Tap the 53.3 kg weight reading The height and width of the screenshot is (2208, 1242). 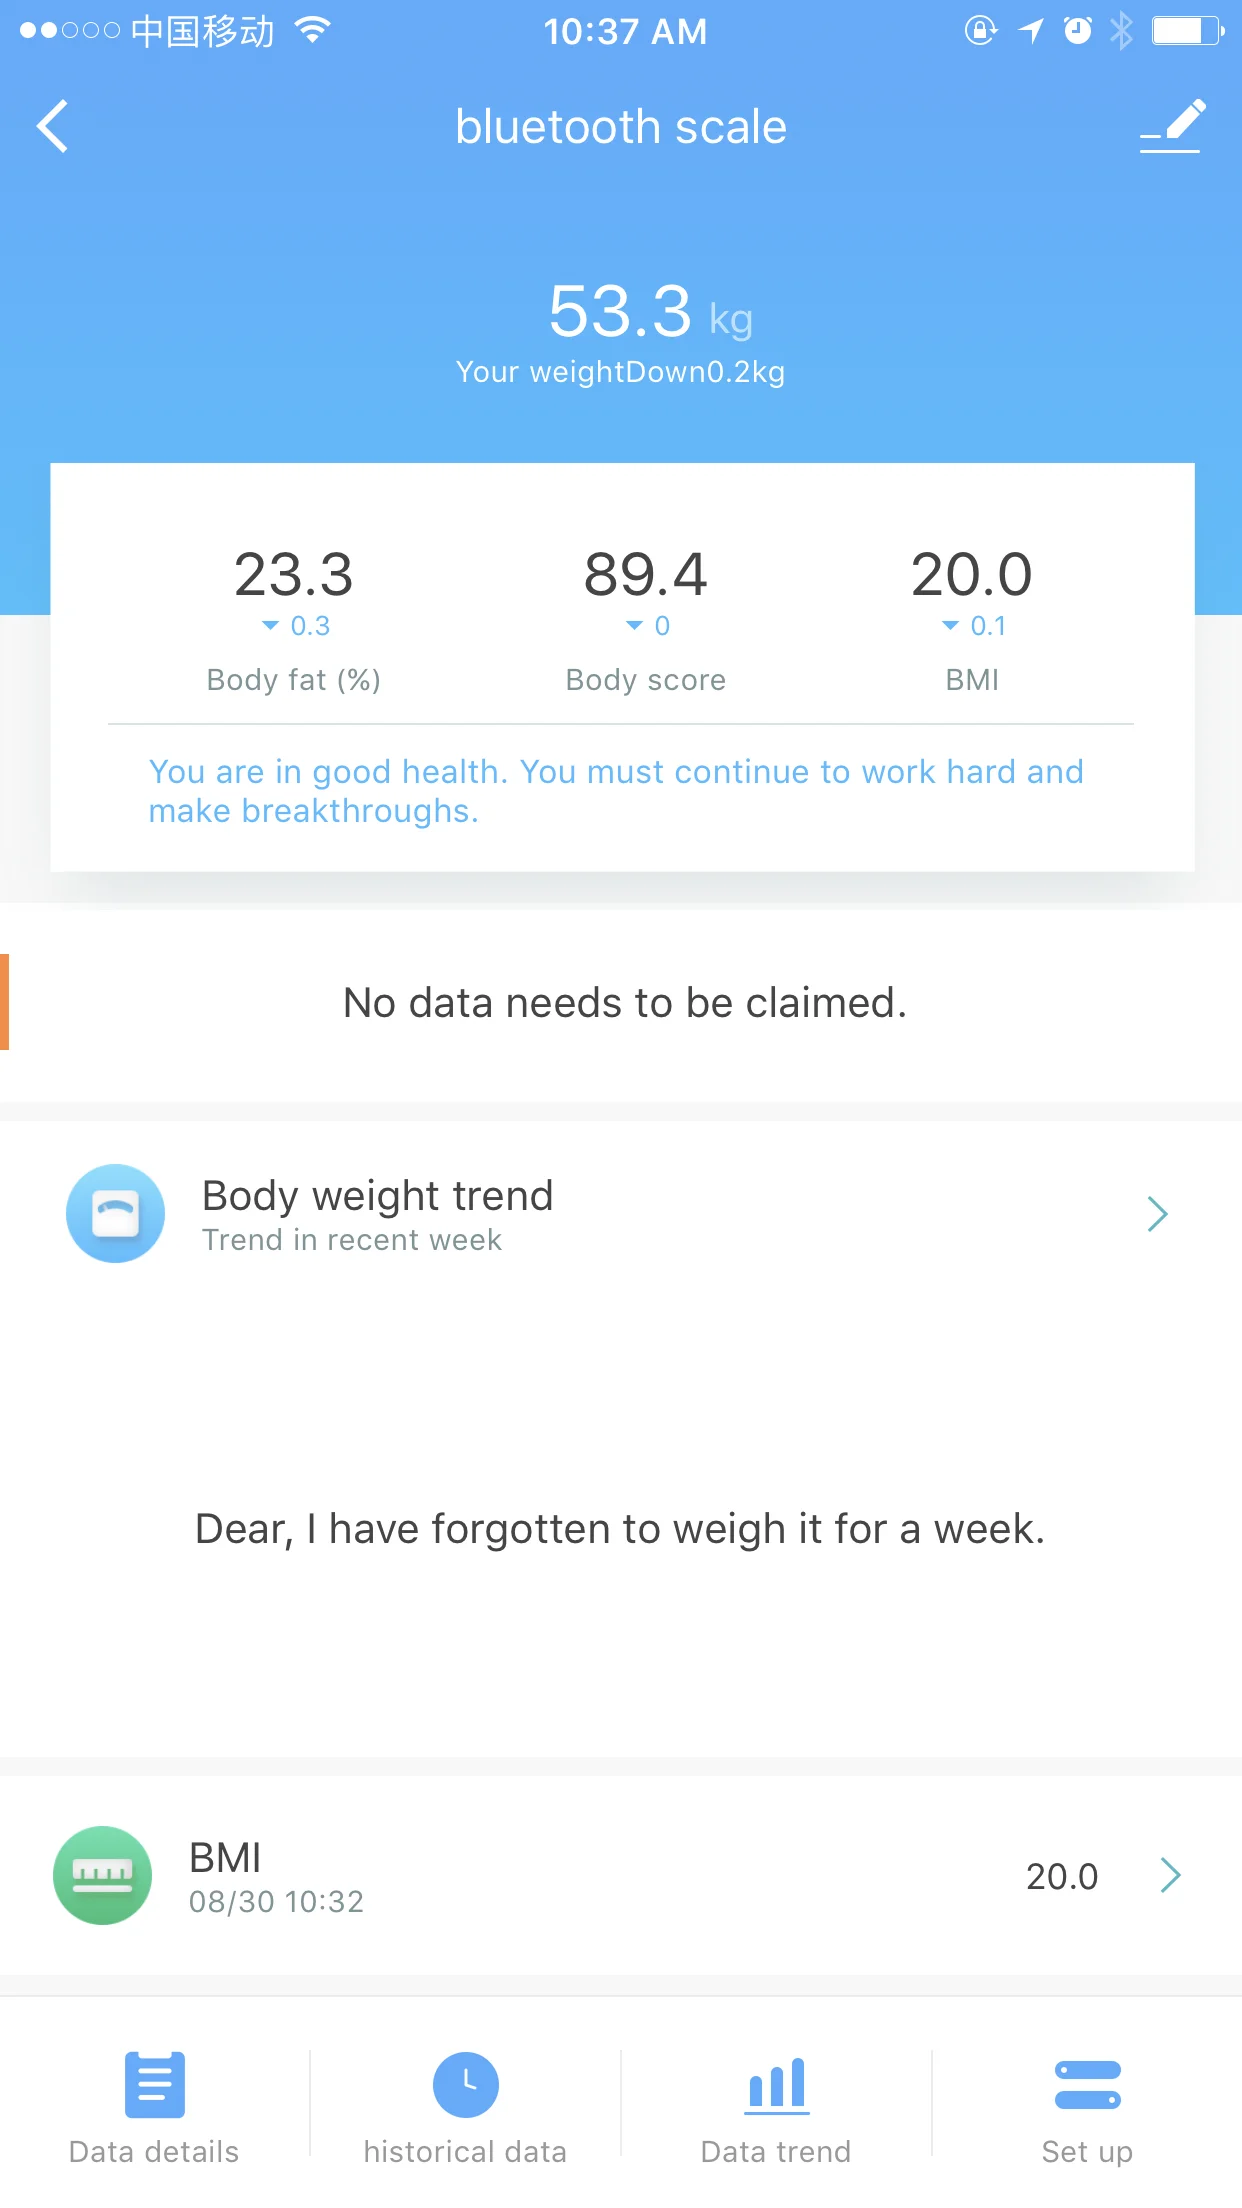coord(650,311)
